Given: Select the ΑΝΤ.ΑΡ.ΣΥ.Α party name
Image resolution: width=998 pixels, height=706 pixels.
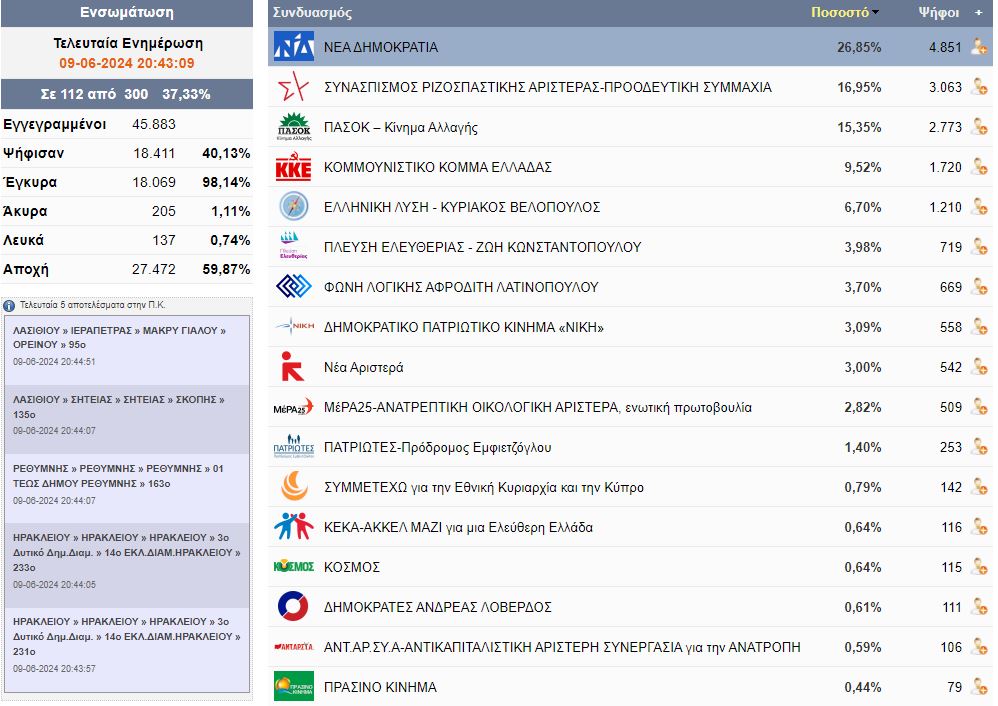Looking at the screenshot, I should coord(562,647).
